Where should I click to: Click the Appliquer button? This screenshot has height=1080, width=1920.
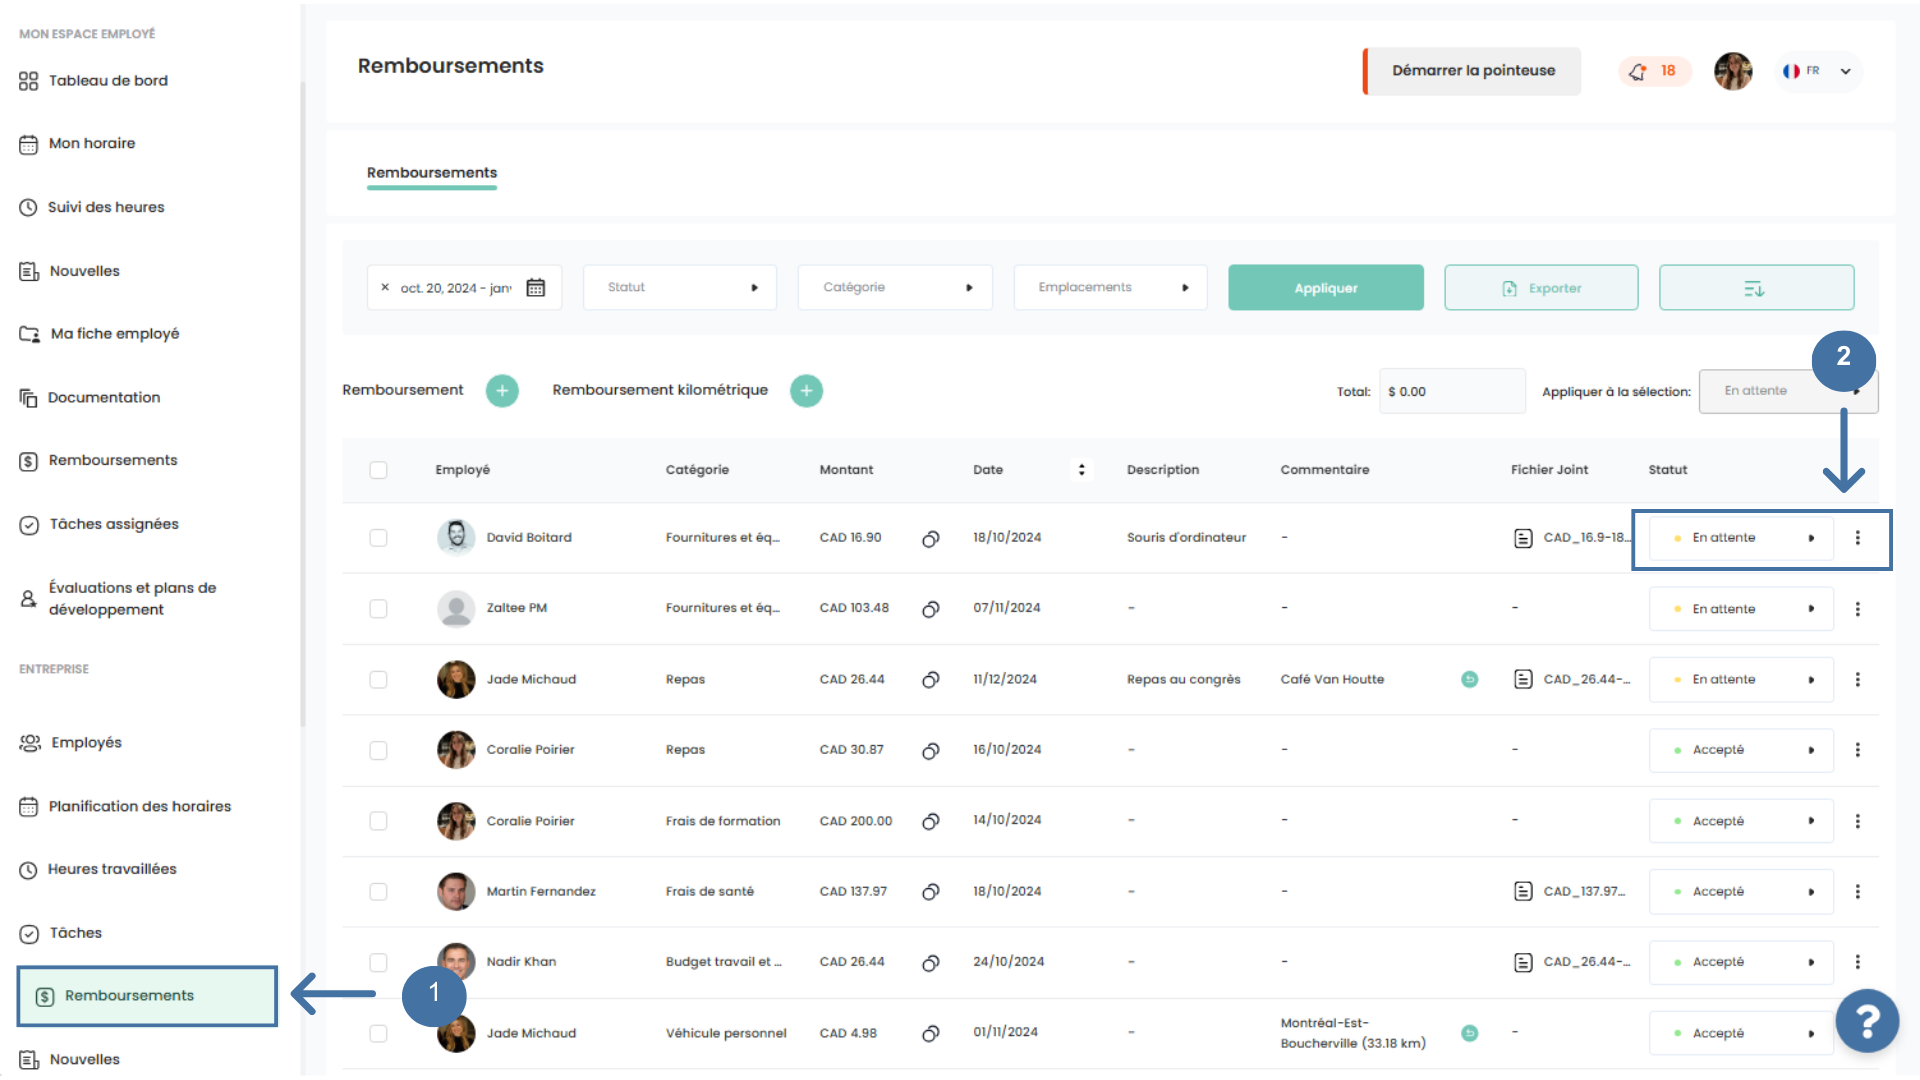pyautogui.click(x=1326, y=288)
